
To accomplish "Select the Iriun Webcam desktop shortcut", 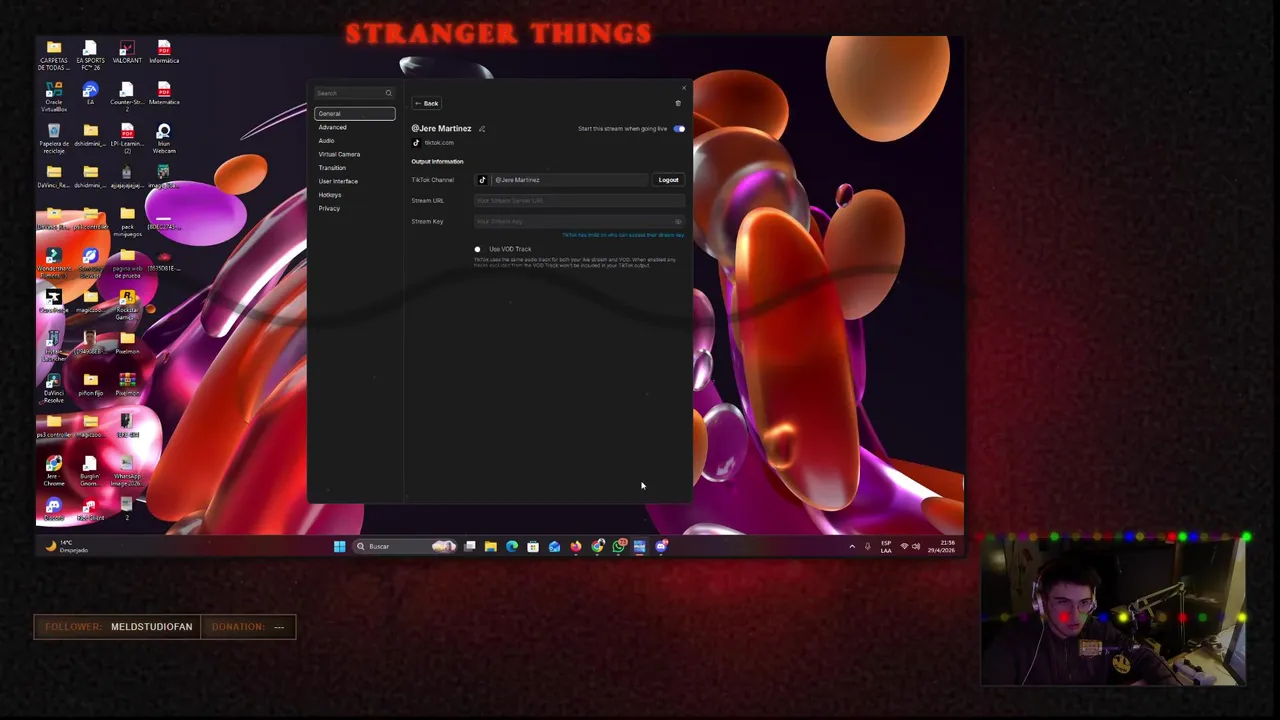I will [x=164, y=138].
